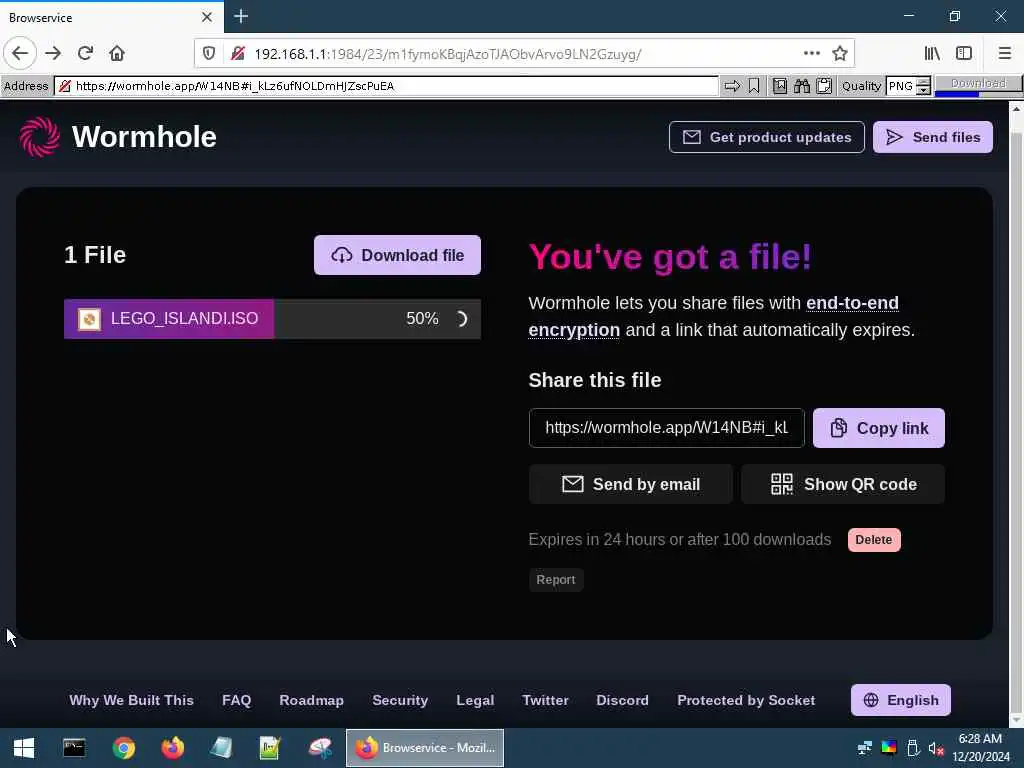Click the Download file button
1024x768 pixels.
(397, 255)
